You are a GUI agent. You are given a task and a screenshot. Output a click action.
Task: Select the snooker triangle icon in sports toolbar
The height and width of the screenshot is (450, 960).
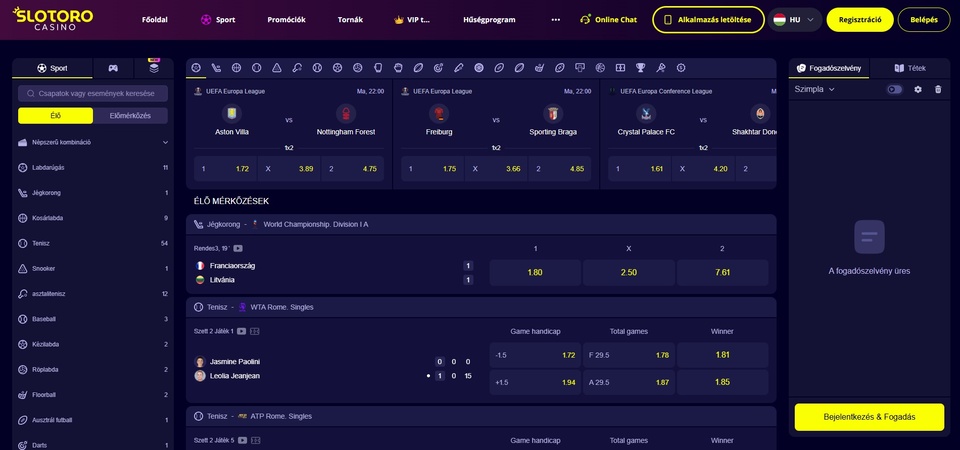[277, 68]
